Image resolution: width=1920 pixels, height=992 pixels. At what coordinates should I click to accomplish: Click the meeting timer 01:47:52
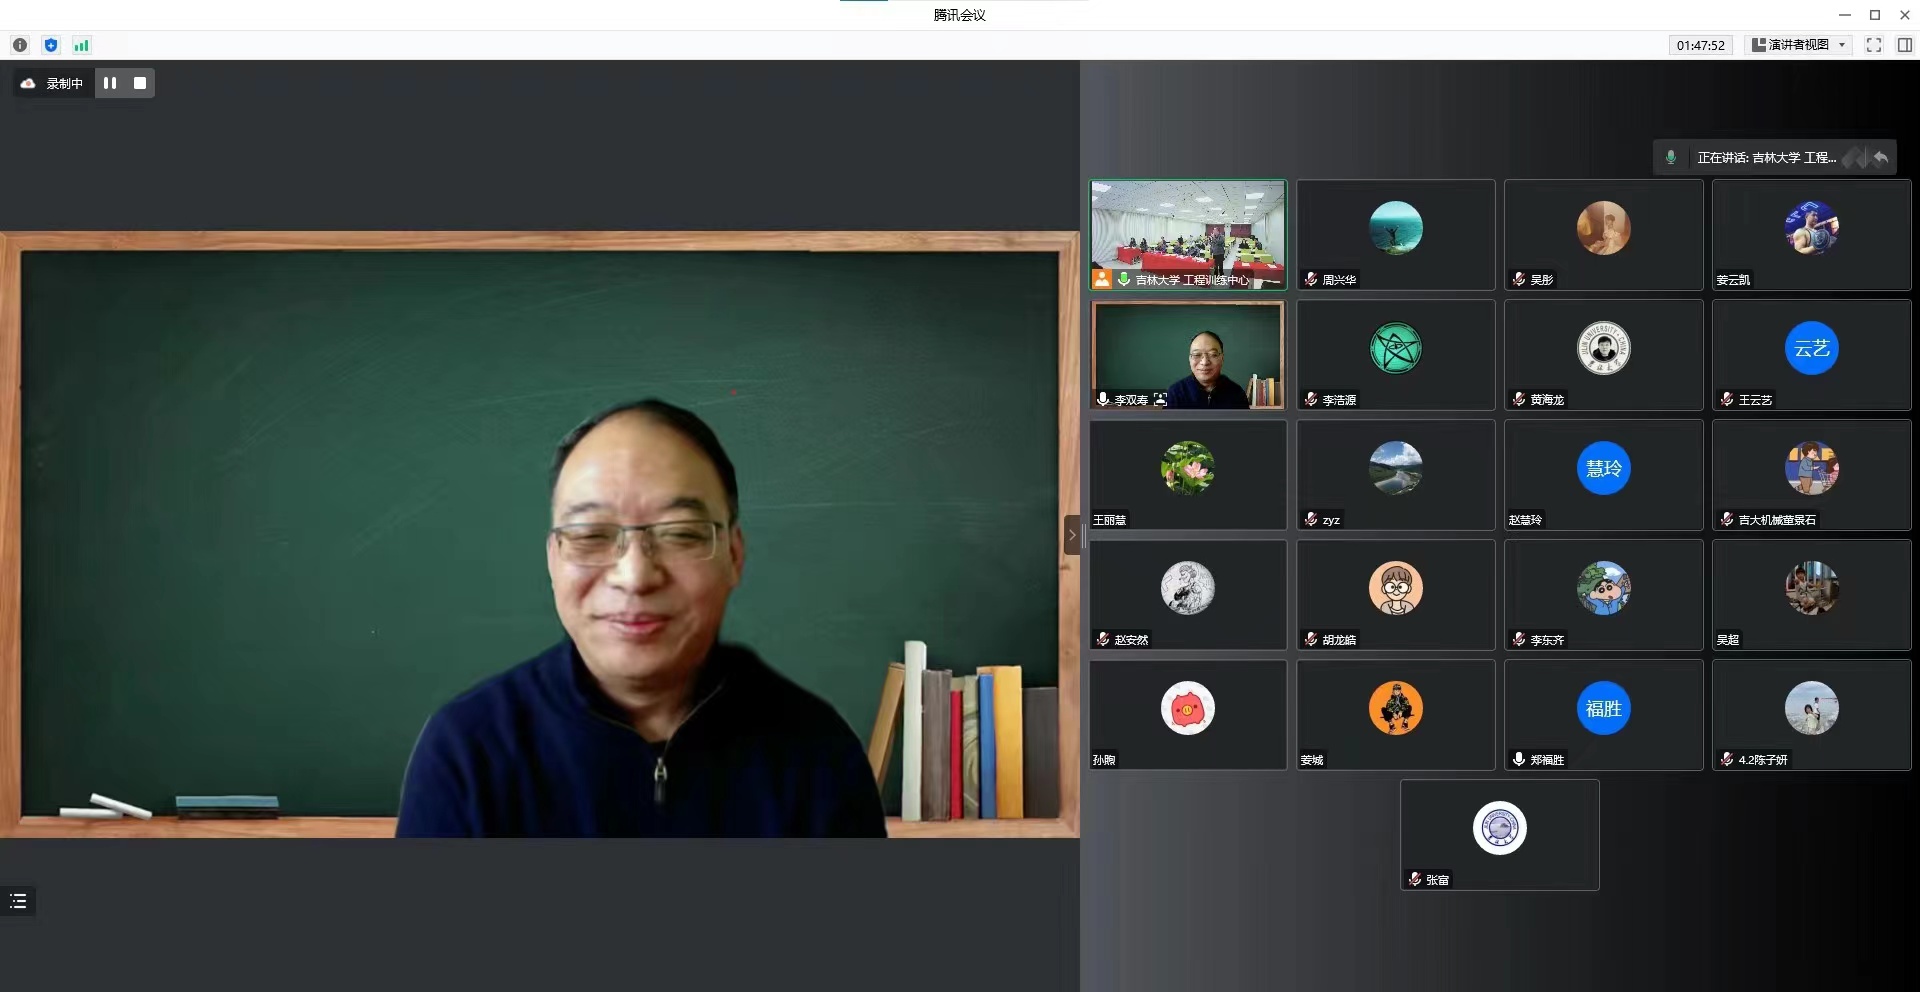(x=1700, y=45)
